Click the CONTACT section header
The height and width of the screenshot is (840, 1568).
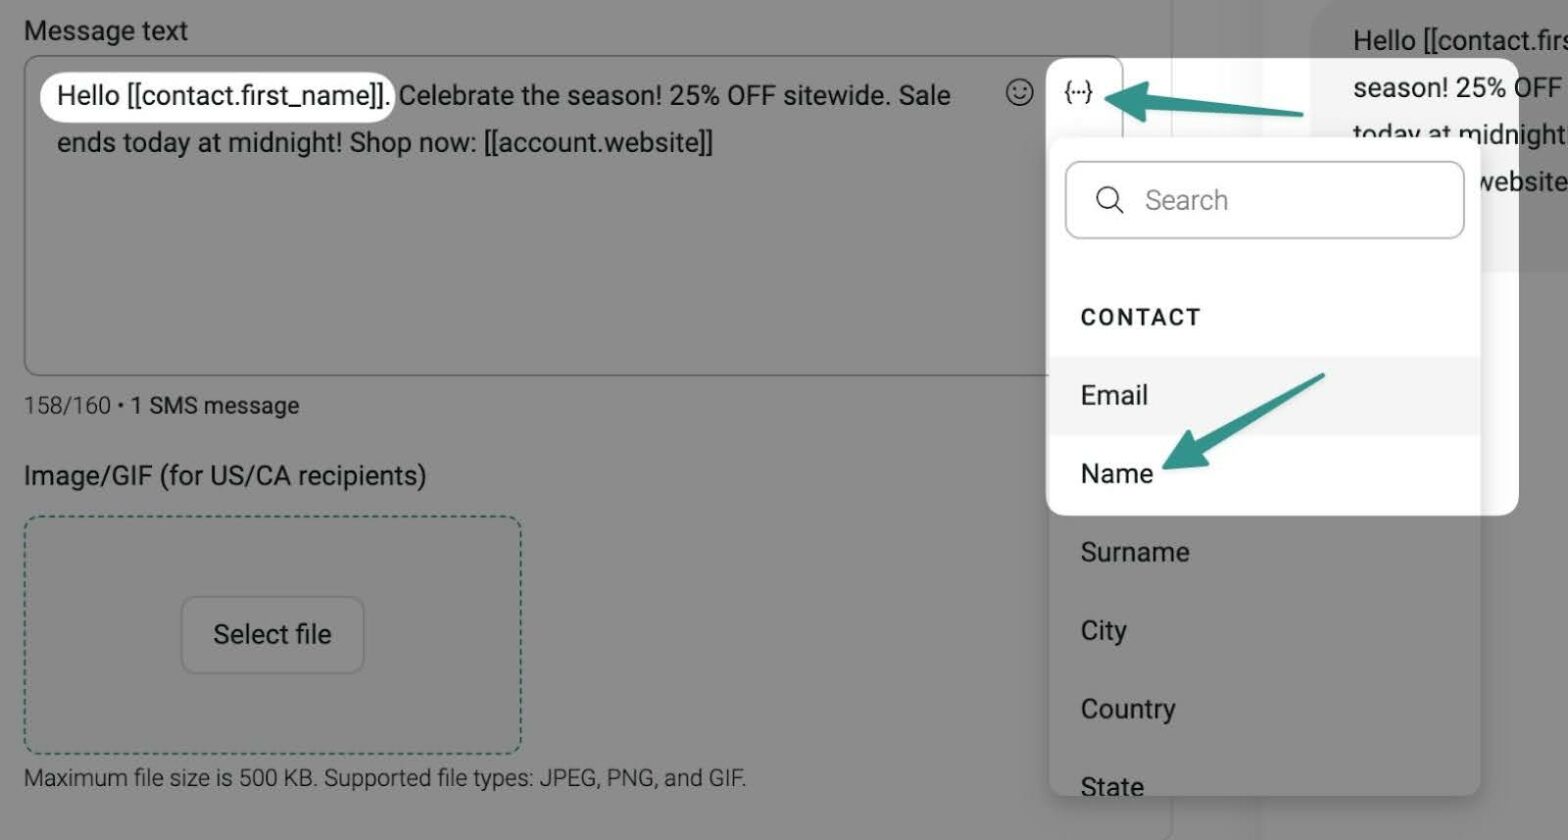(x=1140, y=317)
